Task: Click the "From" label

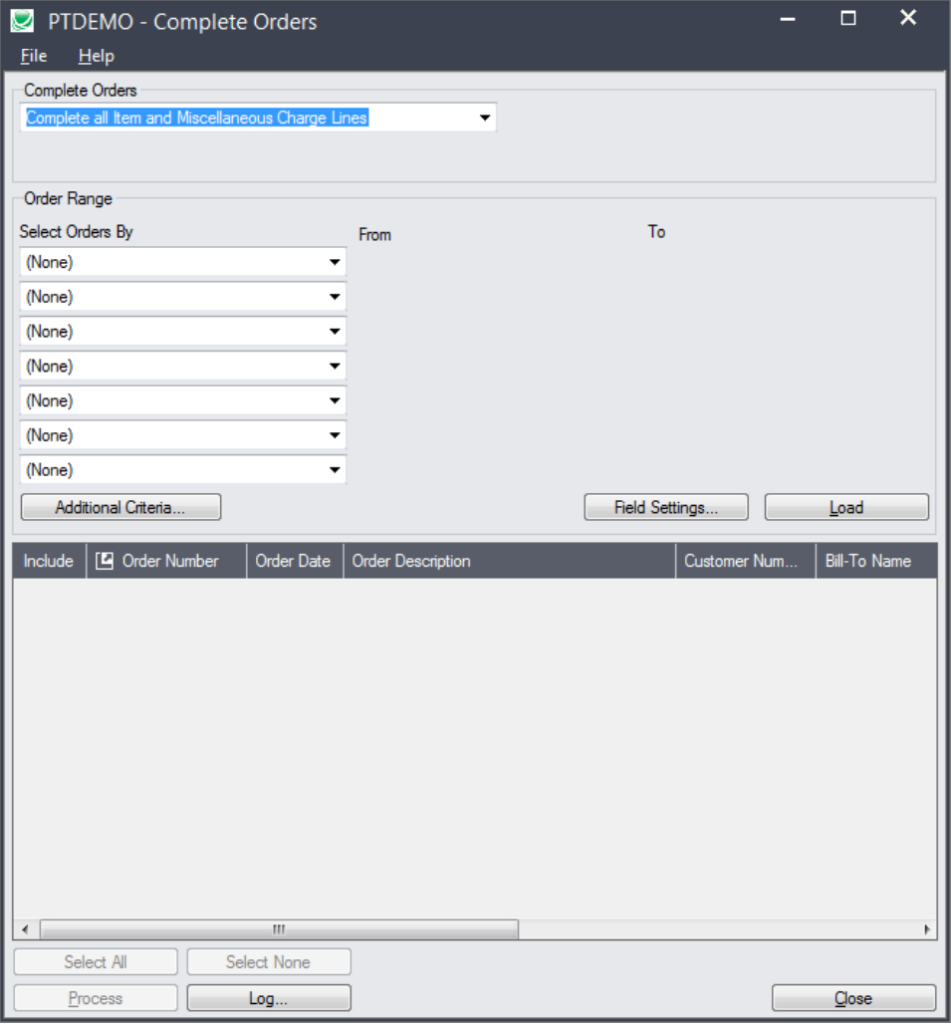Action: 375,234
